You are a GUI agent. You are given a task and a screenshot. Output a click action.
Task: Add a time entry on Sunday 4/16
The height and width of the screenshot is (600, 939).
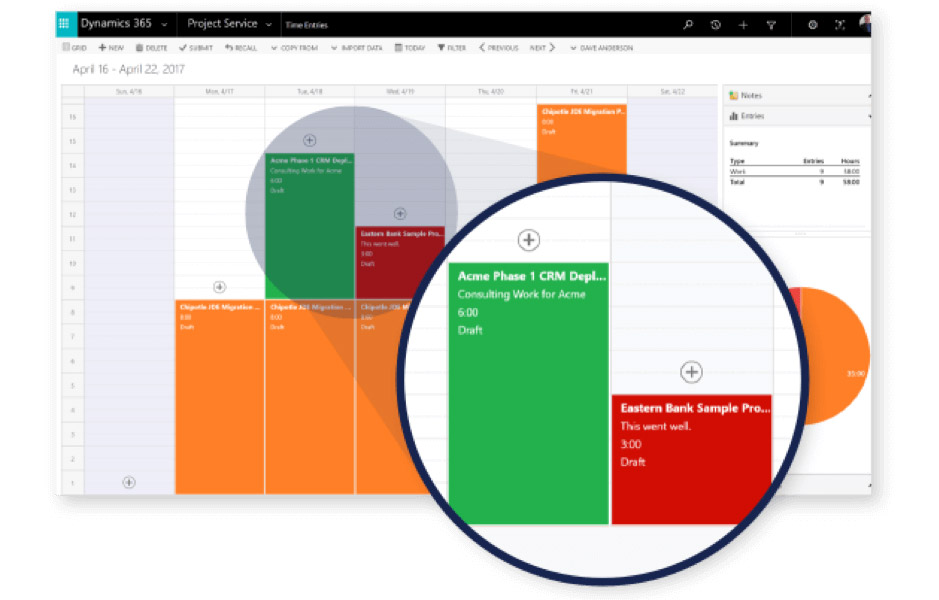tap(129, 482)
